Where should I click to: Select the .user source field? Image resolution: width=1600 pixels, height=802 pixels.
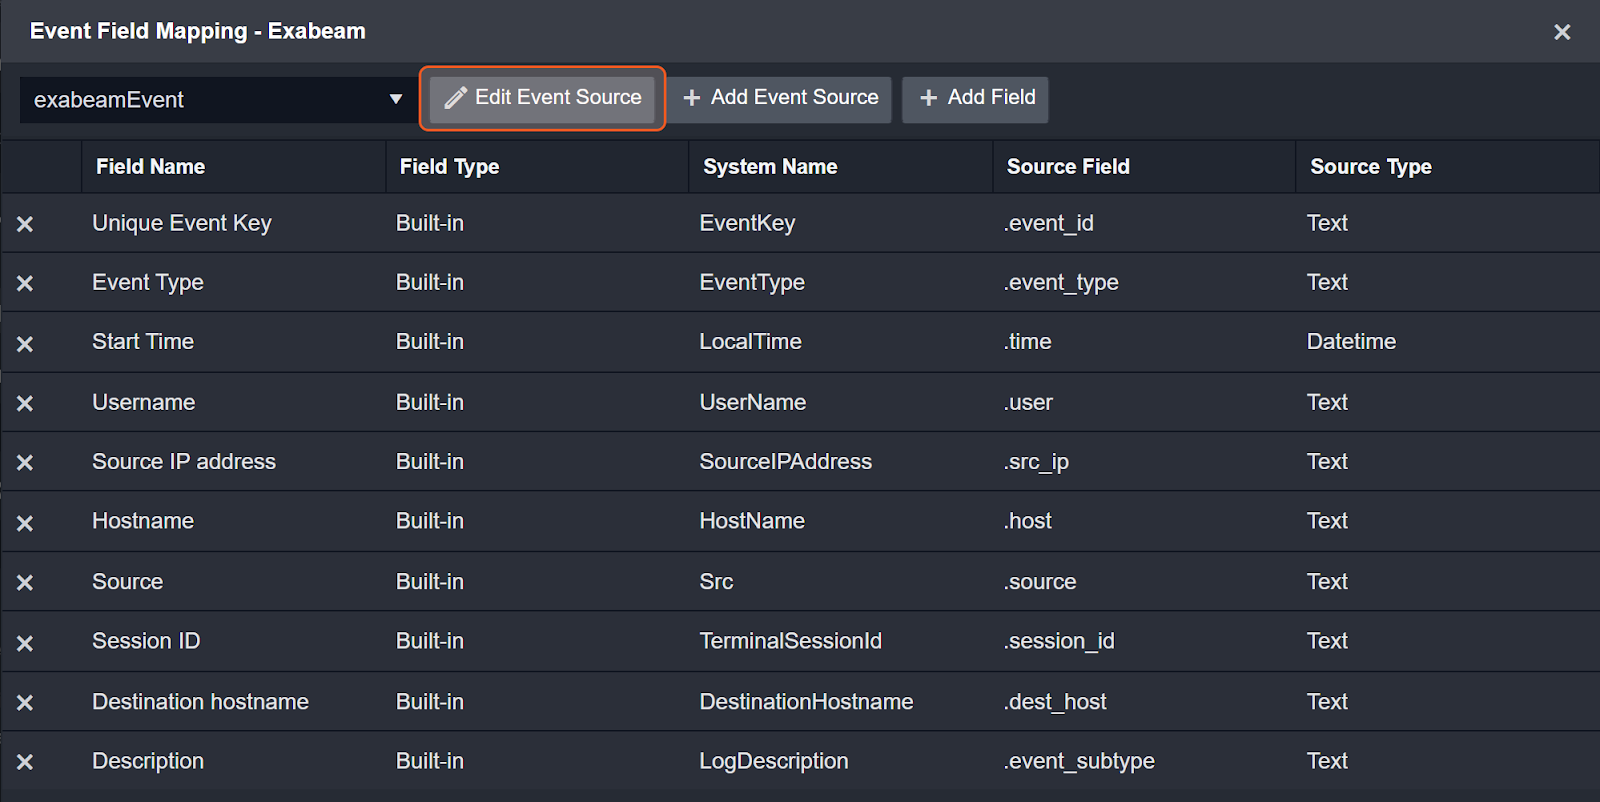(x=1028, y=402)
